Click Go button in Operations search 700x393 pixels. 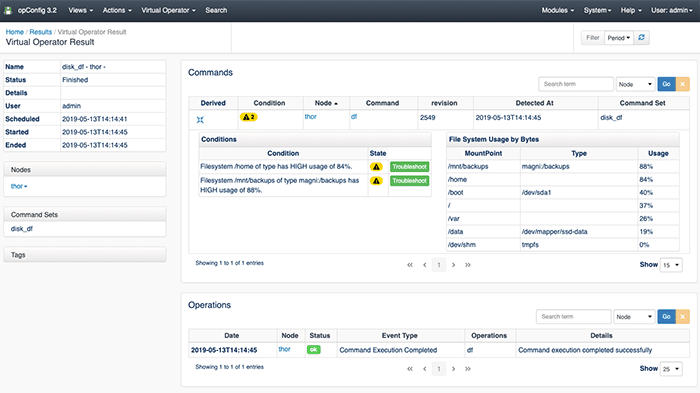667,317
